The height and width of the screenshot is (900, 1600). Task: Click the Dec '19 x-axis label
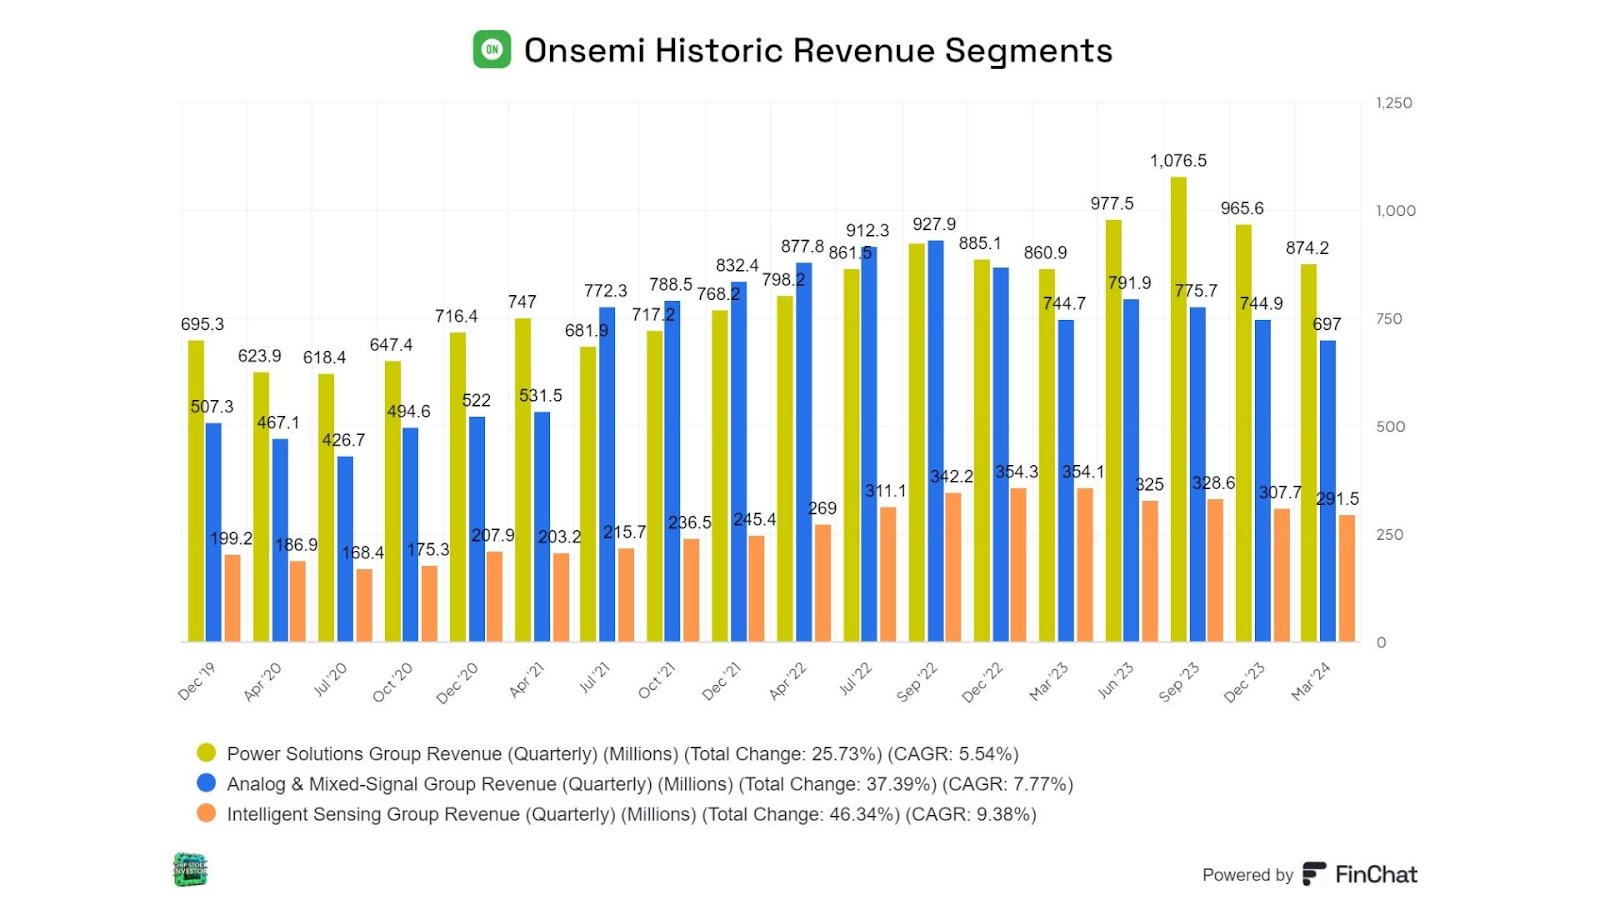click(x=196, y=681)
